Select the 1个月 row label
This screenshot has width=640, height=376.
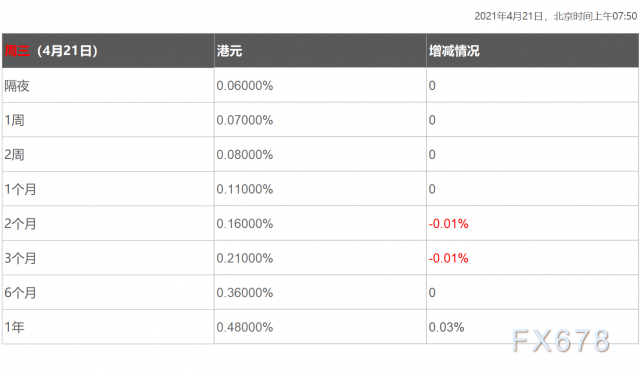20,189
